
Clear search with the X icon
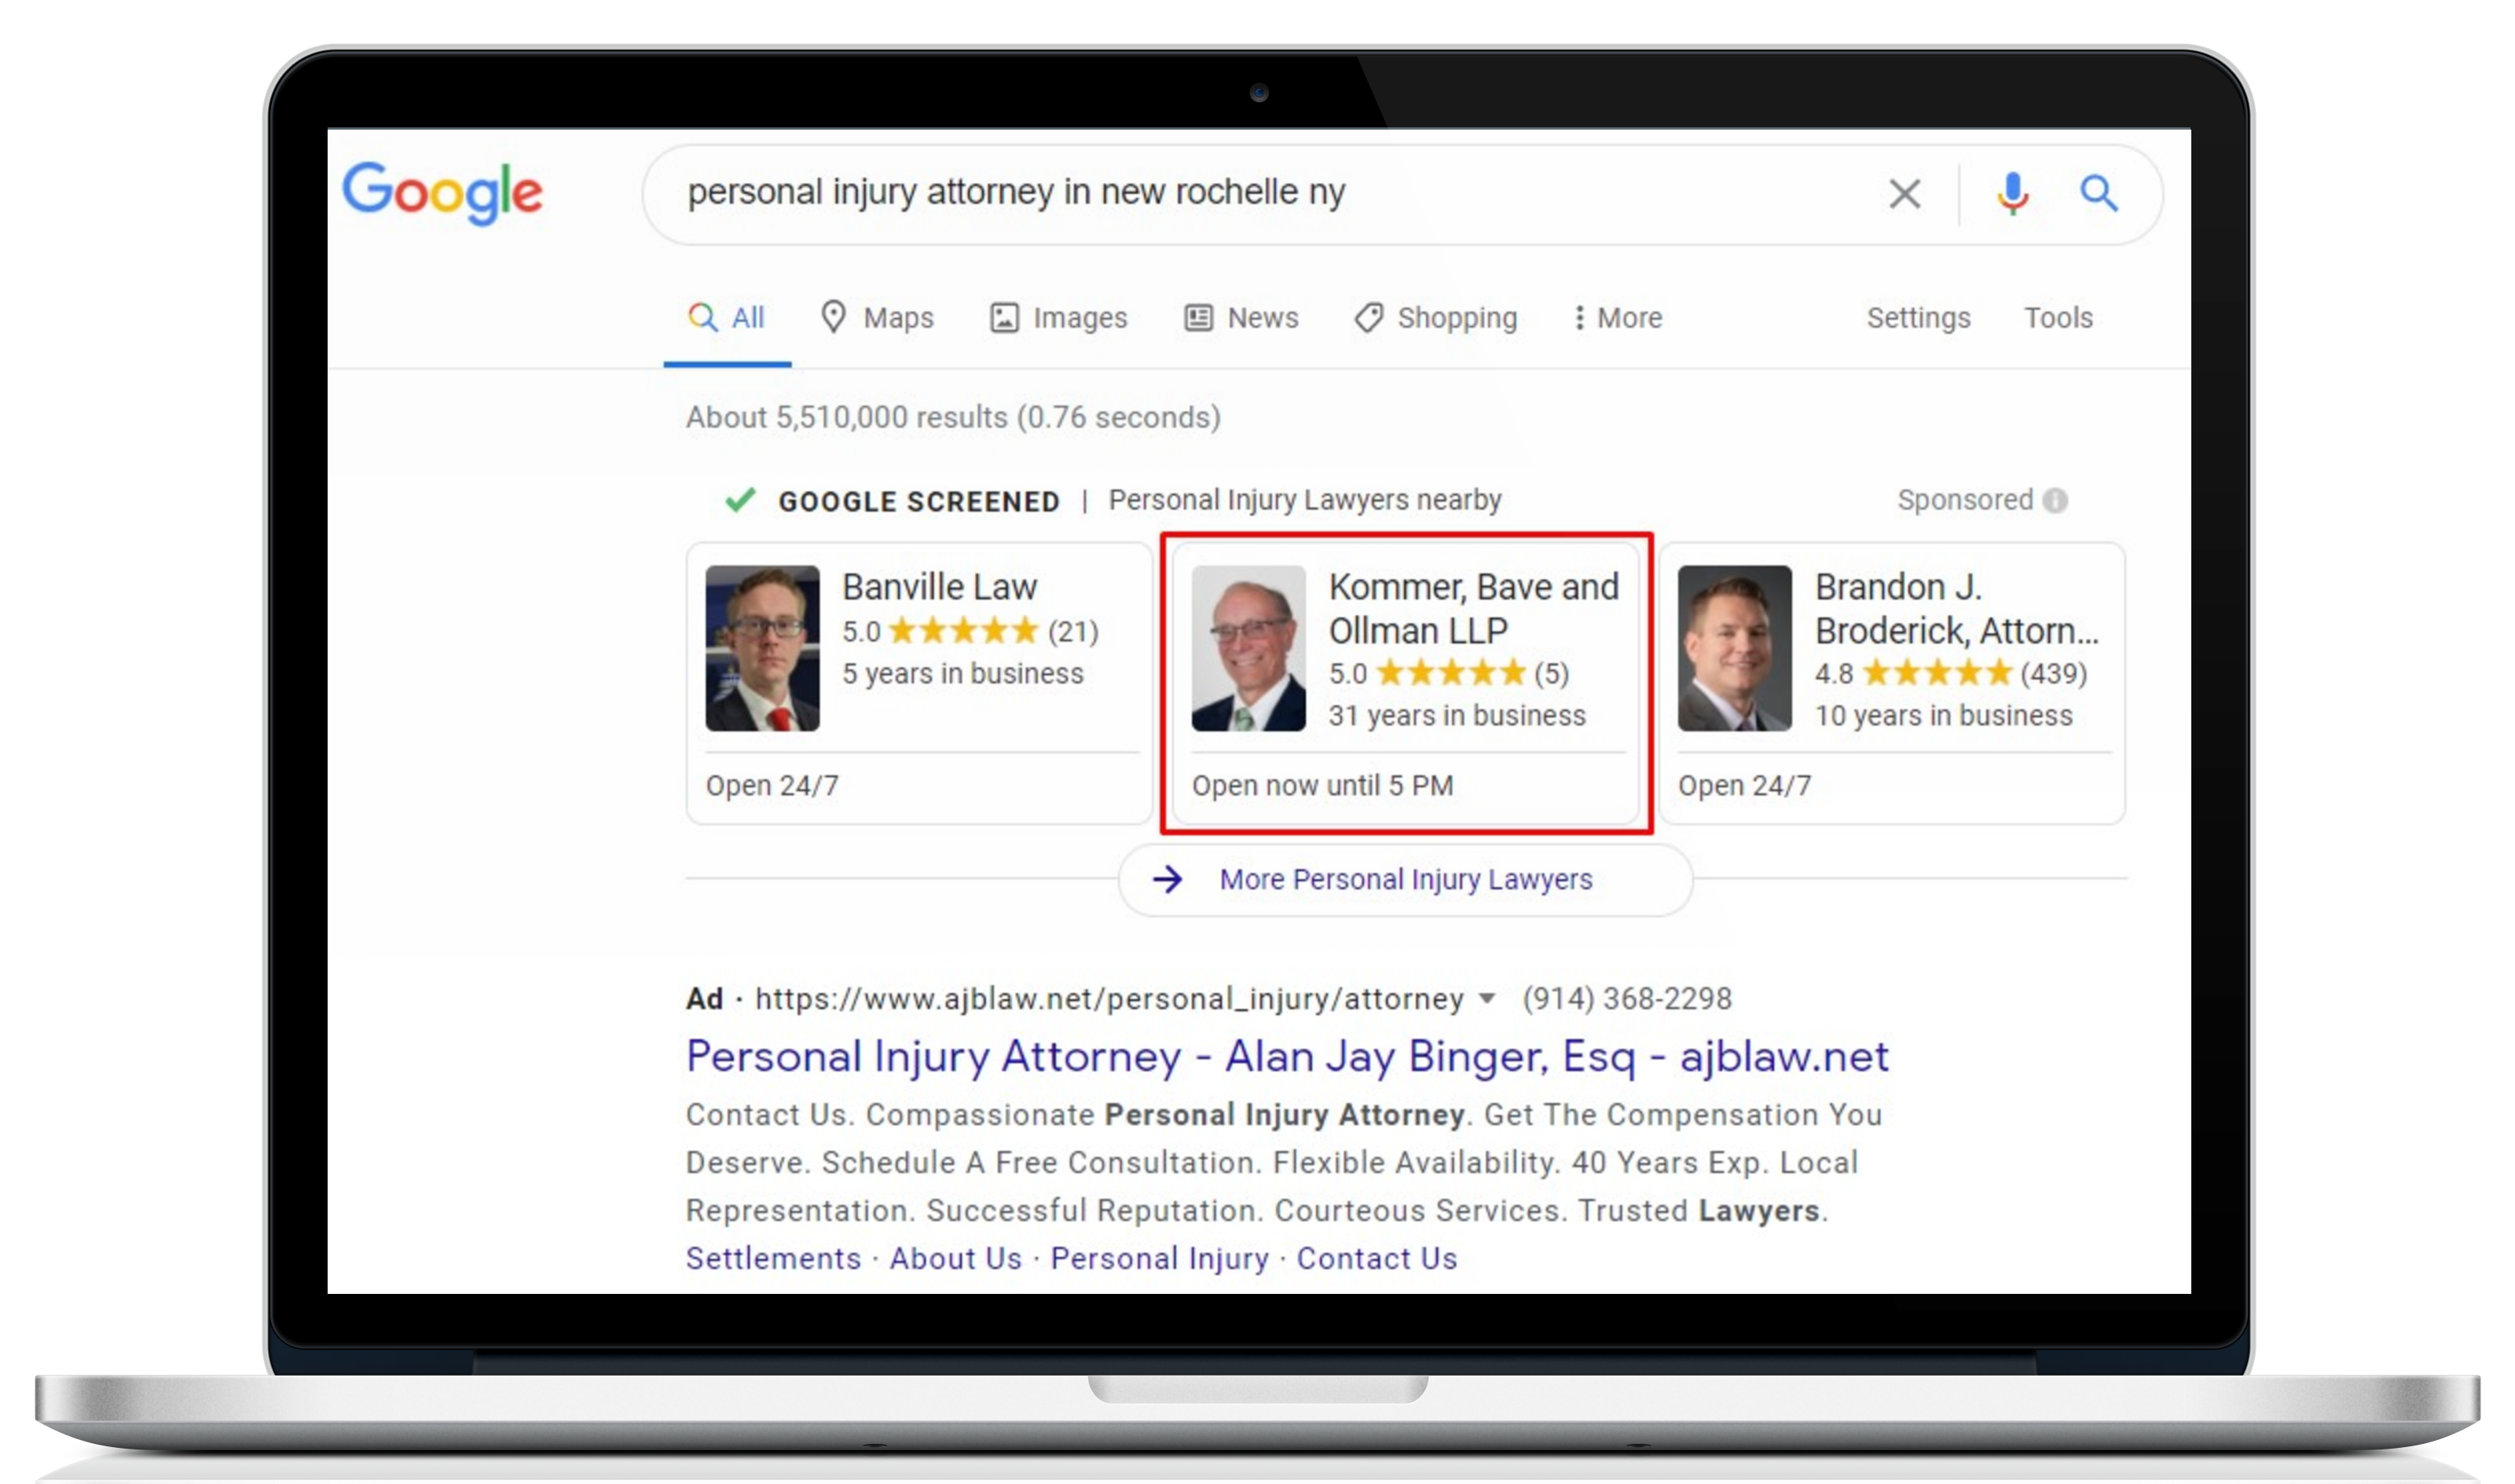(1904, 193)
